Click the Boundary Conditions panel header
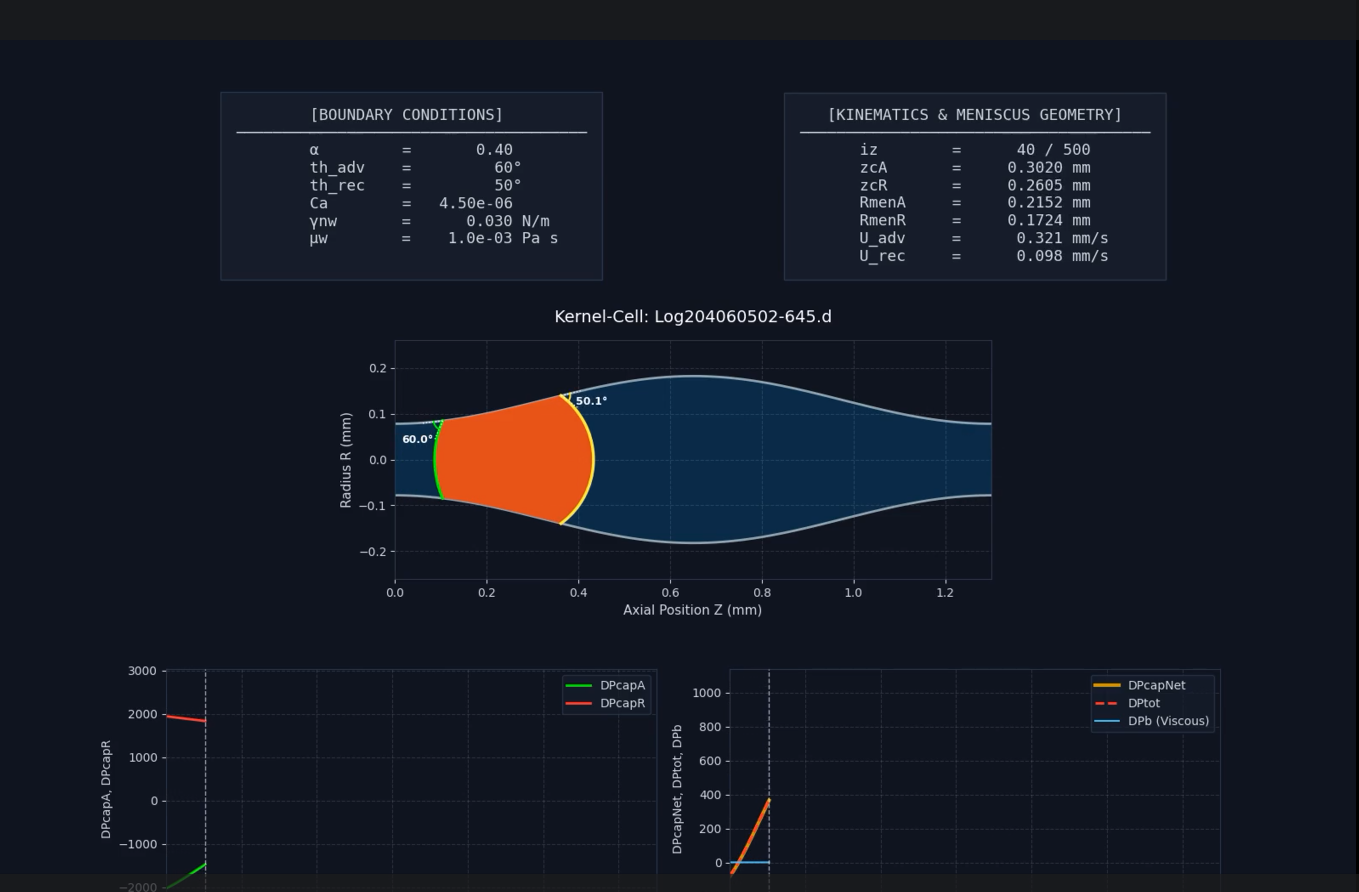1359x892 pixels. (407, 115)
